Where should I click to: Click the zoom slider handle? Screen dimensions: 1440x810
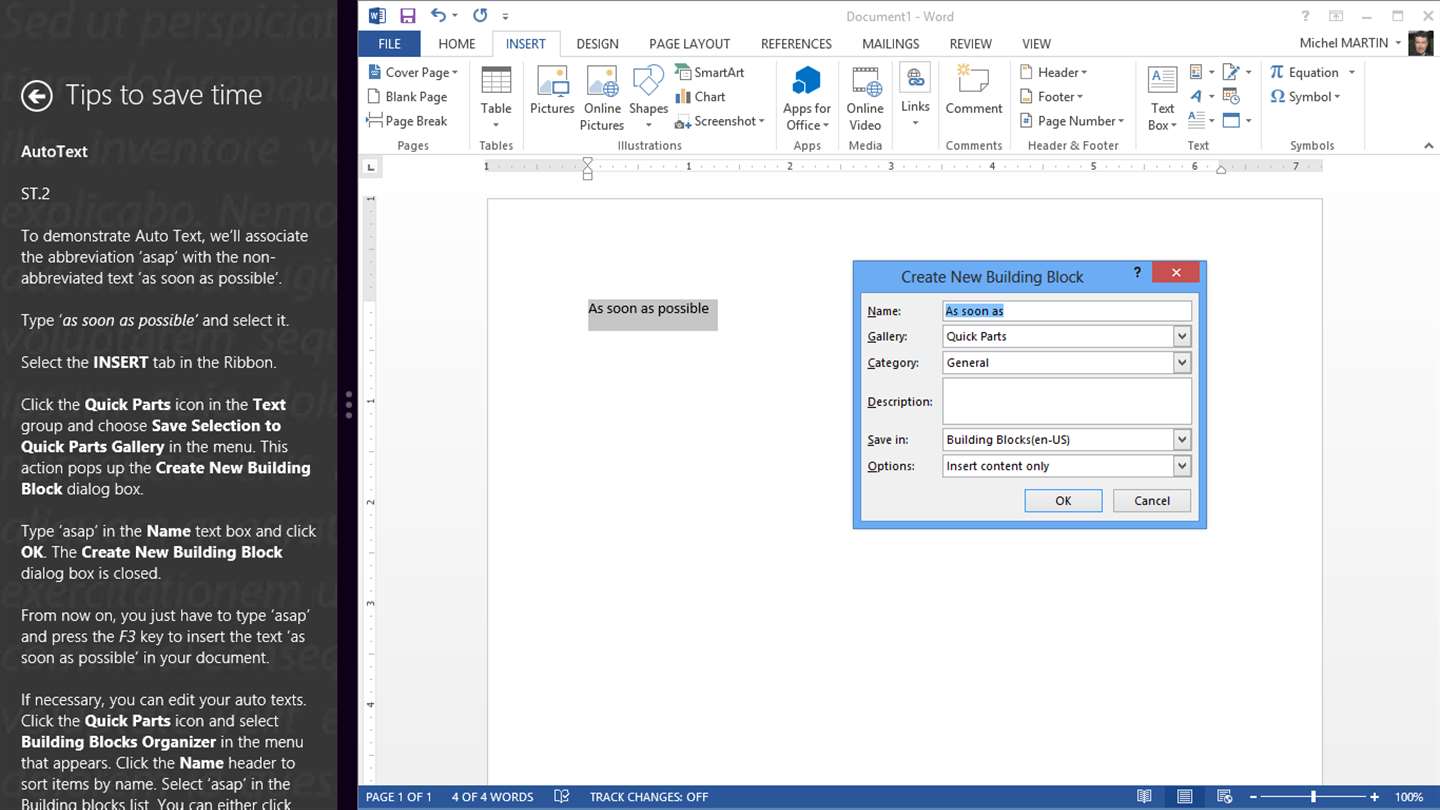coord(1313,797)
